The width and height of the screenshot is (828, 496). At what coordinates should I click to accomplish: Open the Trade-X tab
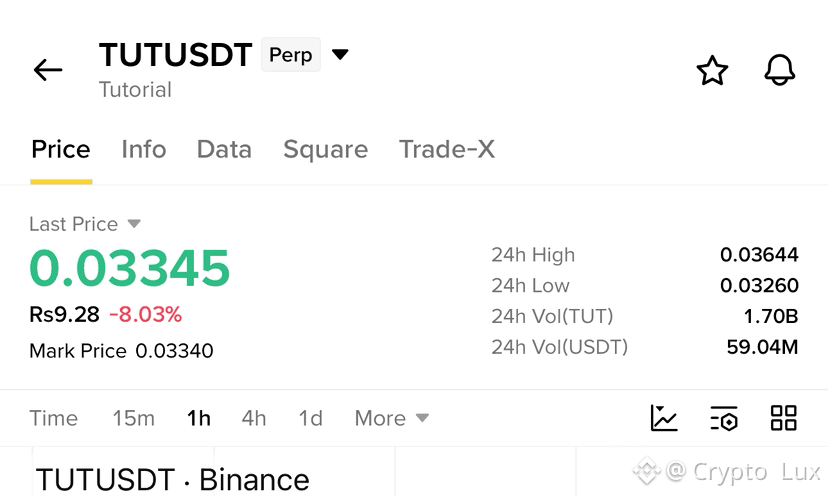pyautogui.click(x=447, y=149)
